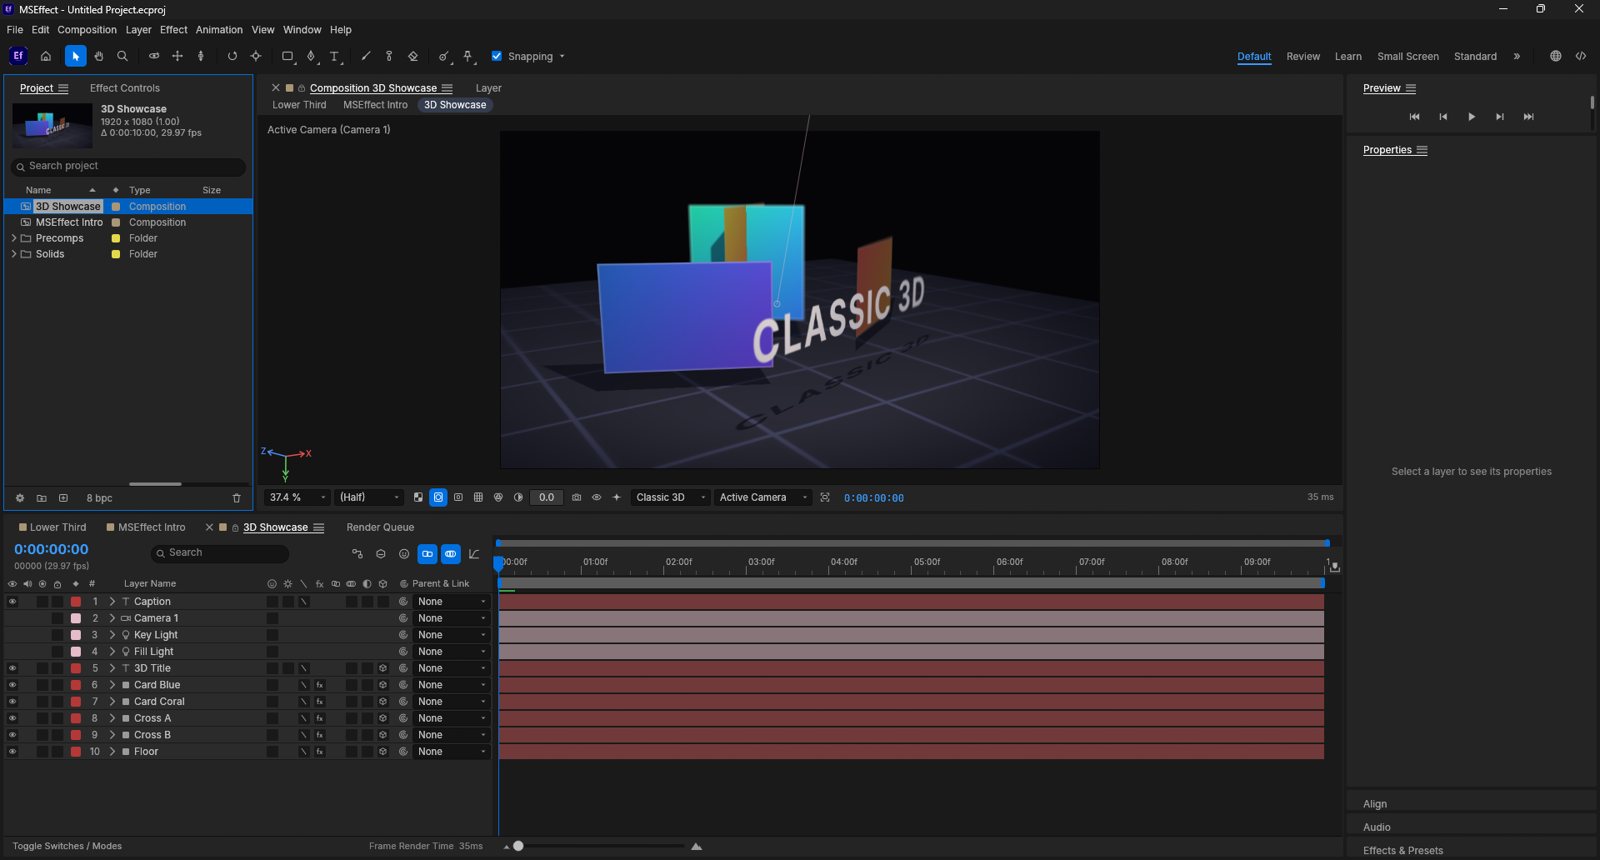Select the Puppet Pin tool

click(x=468, y=56)
